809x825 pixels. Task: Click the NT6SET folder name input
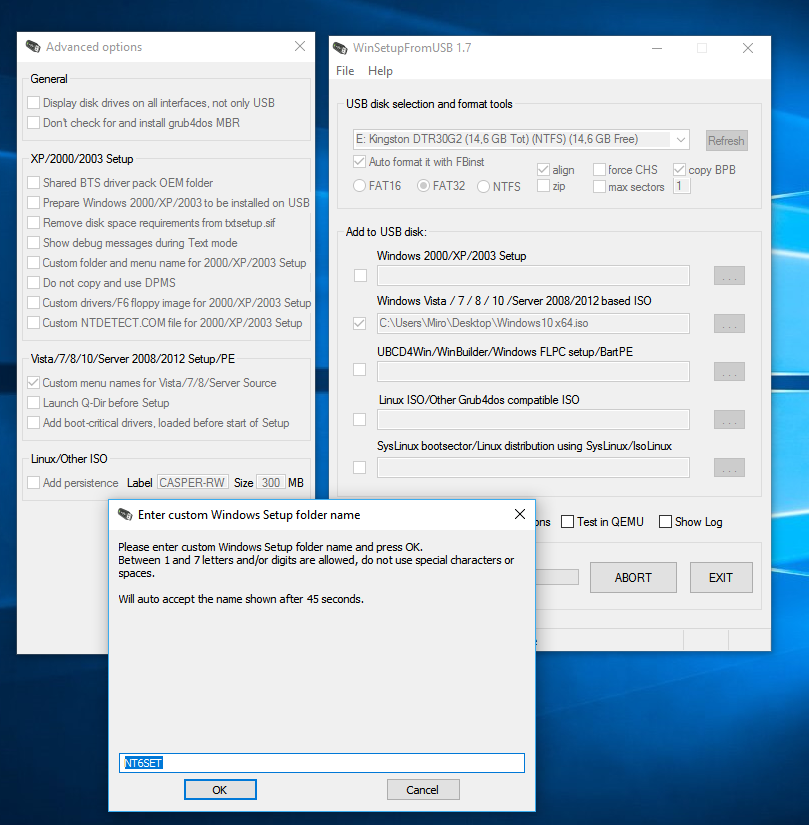click(x=322, y=762)
